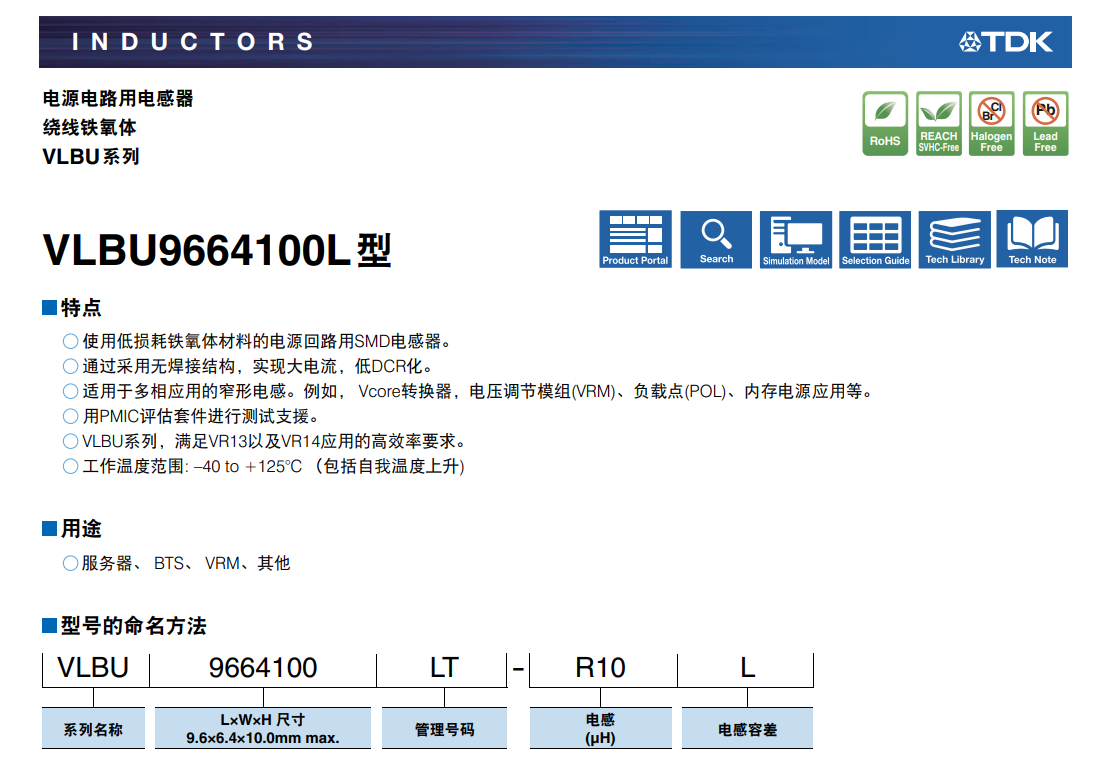Click the L tolerance code segment

tap(747, 668)
